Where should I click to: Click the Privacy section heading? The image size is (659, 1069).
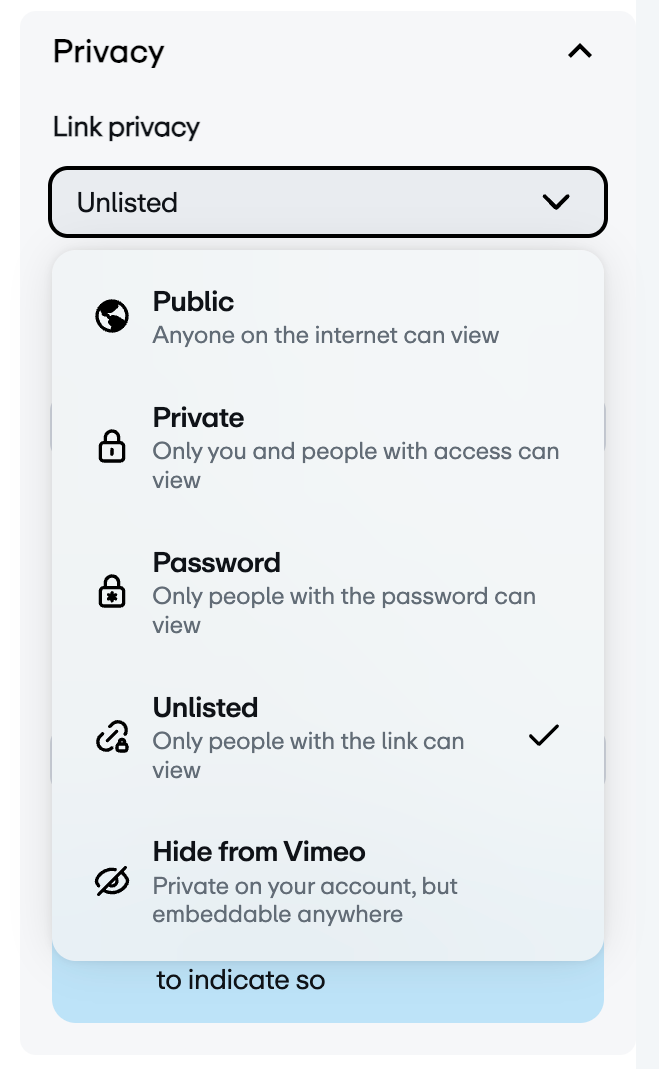tap(108, 51)
